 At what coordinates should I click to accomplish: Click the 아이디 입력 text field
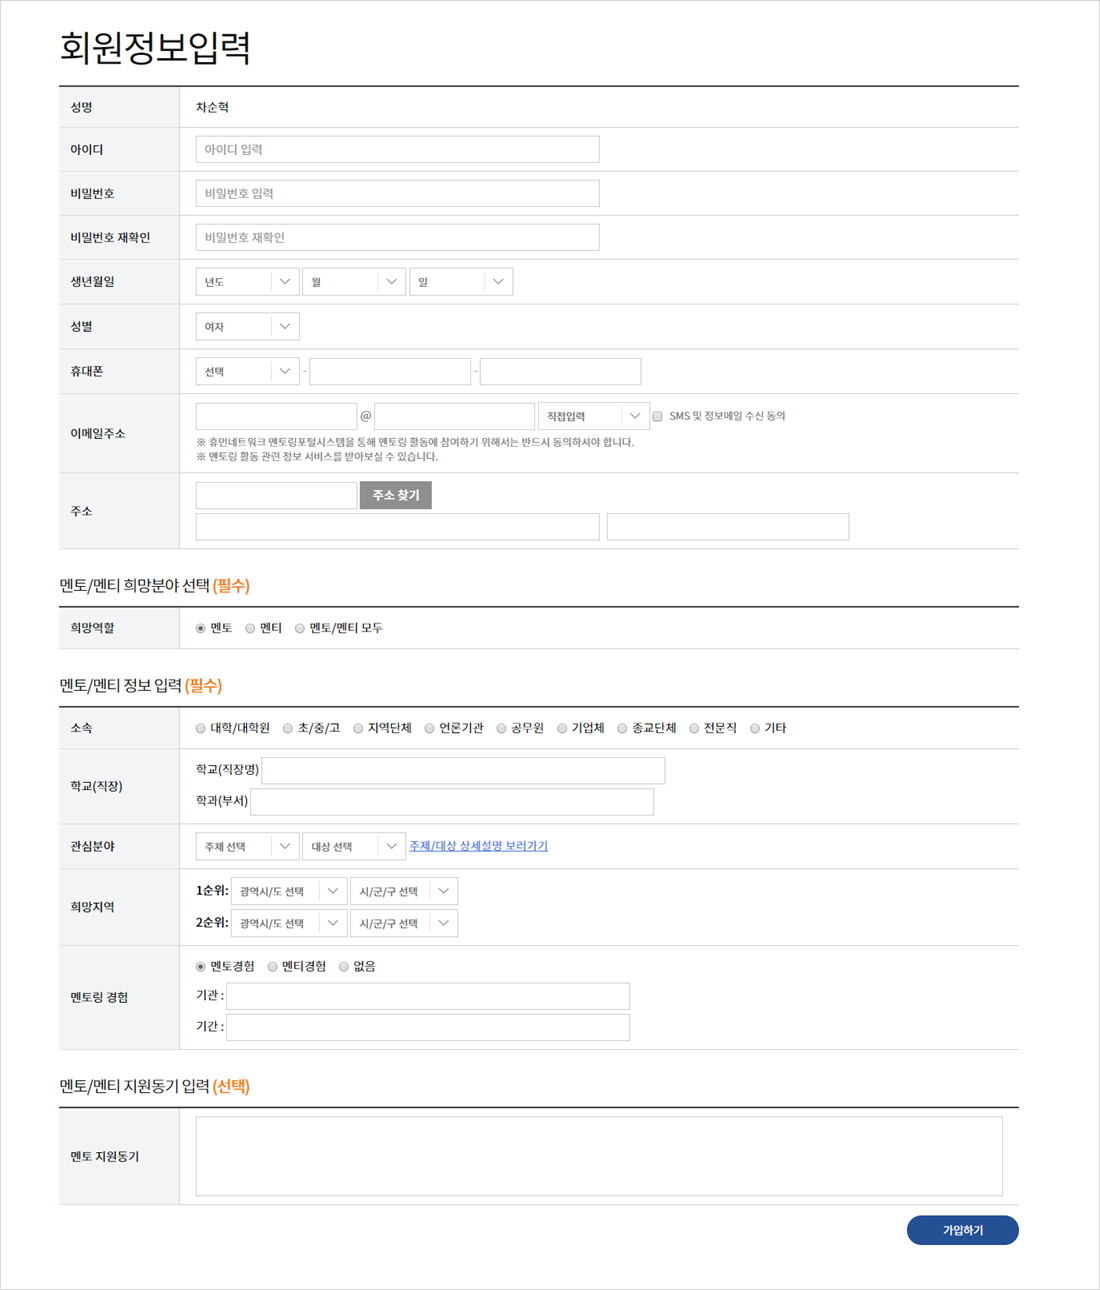[397, 150]
